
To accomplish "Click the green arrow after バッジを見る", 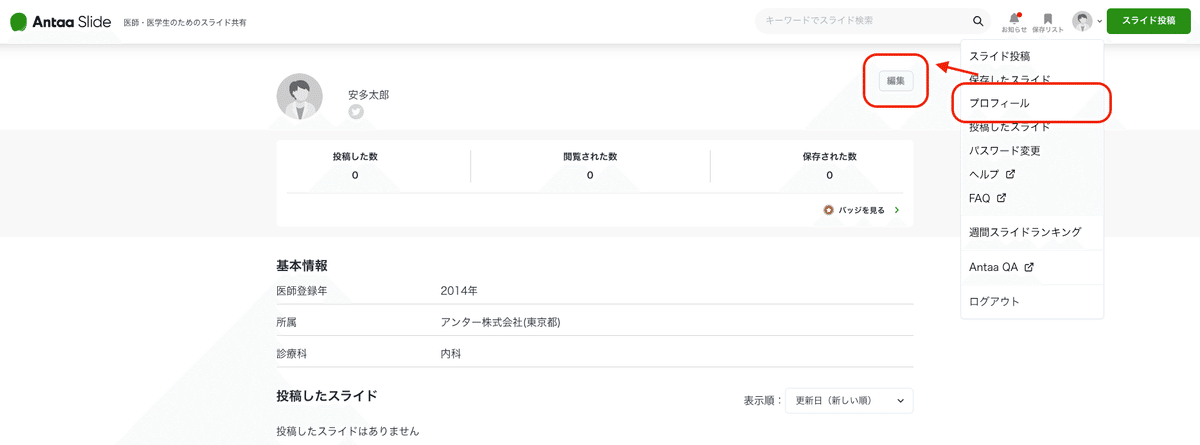I will coord(897,211).
